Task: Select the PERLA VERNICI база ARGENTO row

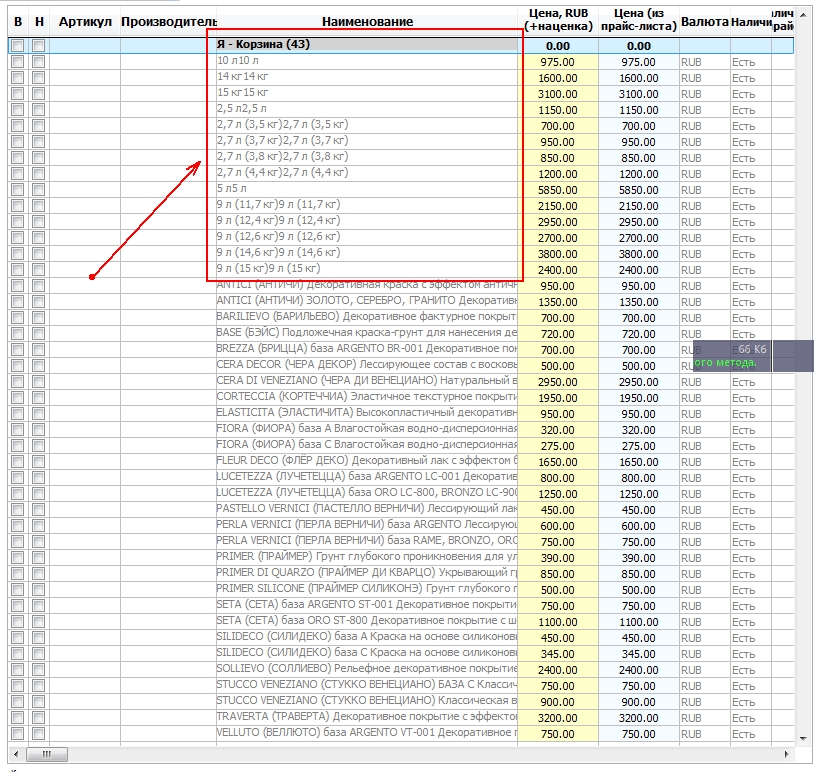Action: (x=401, y=525)
